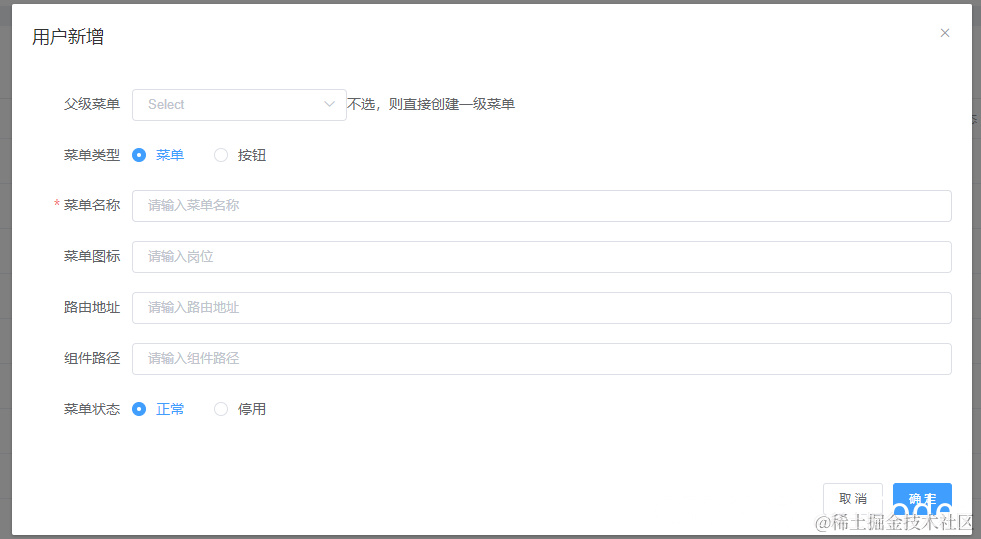981x539 pixels.
Task: Focus the 组件路径 input field
Action: 542,359
